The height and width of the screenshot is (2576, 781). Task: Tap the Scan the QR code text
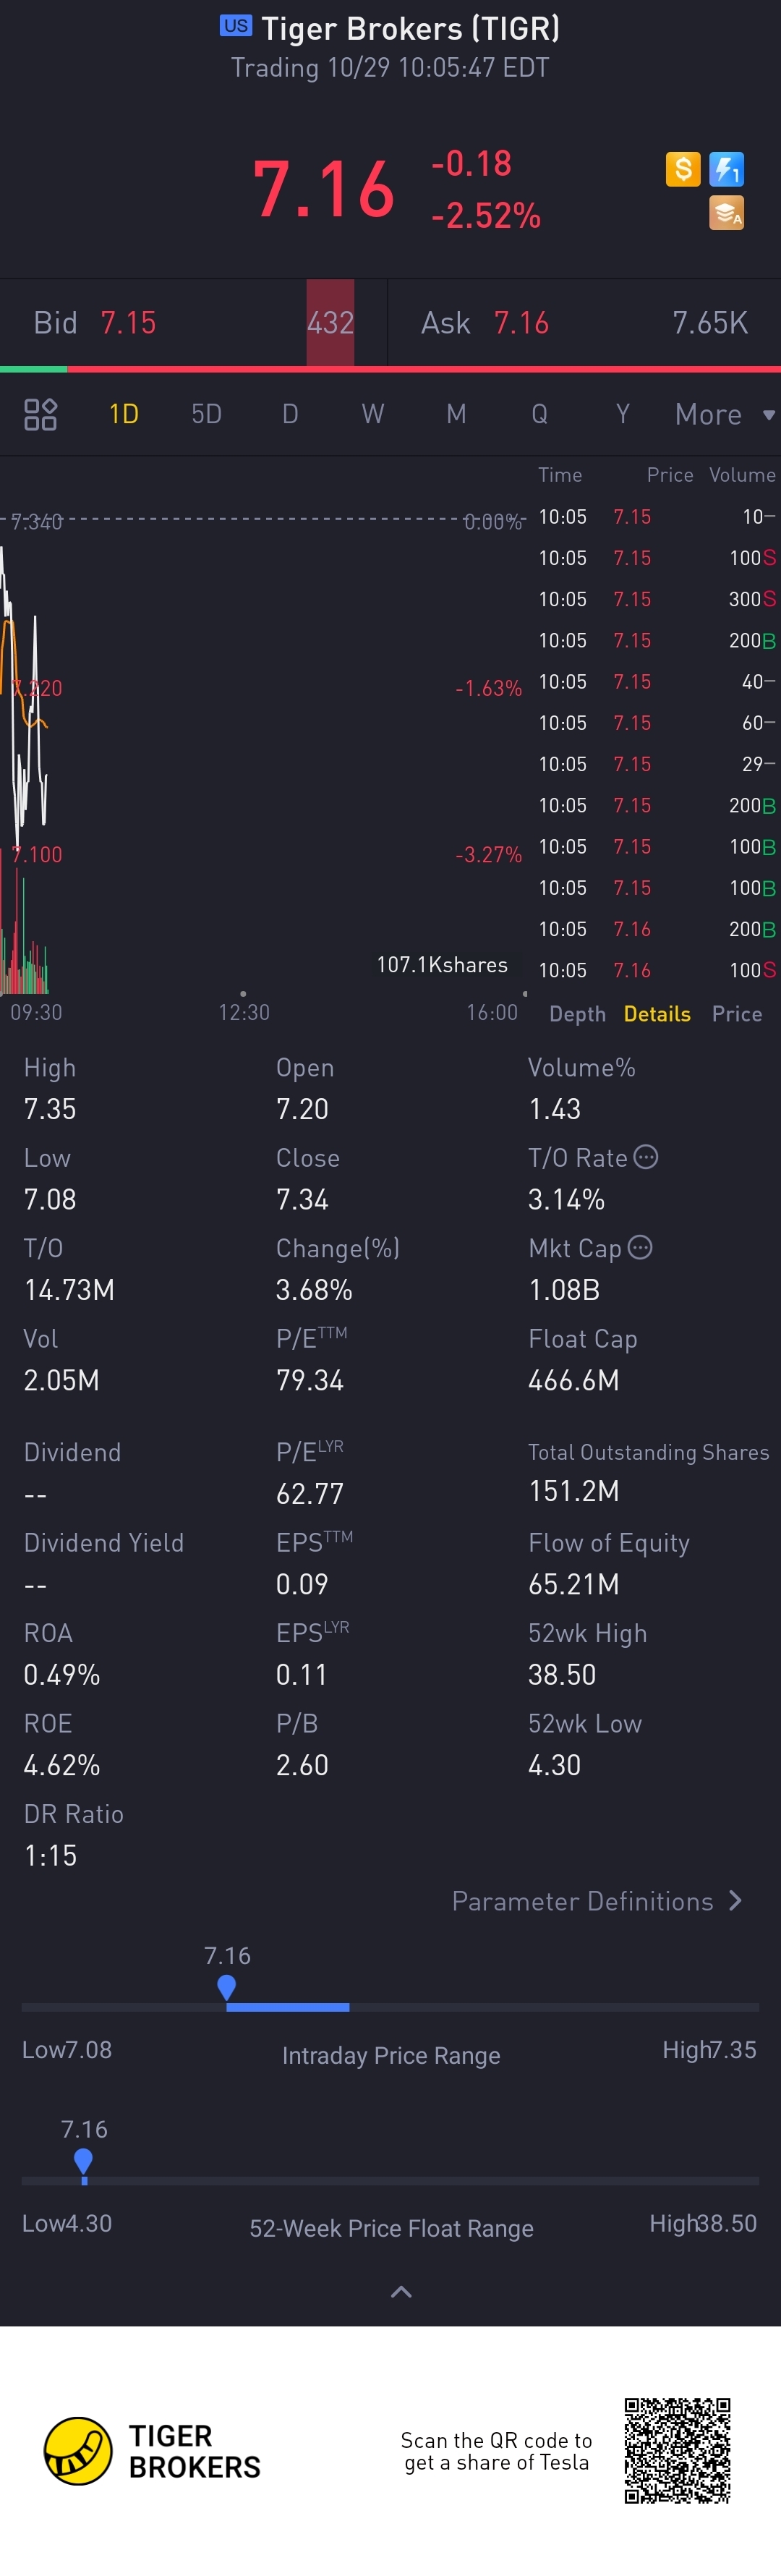click(x=496, y=2452)
